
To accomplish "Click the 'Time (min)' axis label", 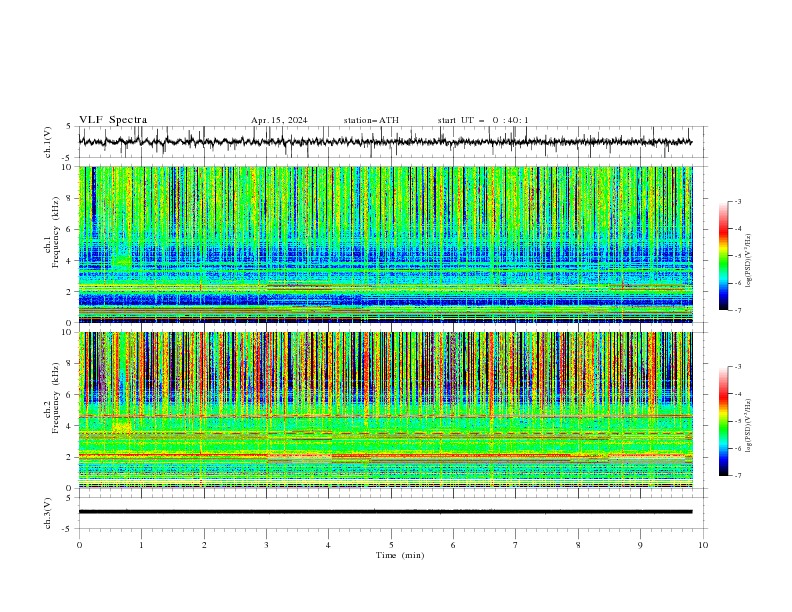I will 400,555.
